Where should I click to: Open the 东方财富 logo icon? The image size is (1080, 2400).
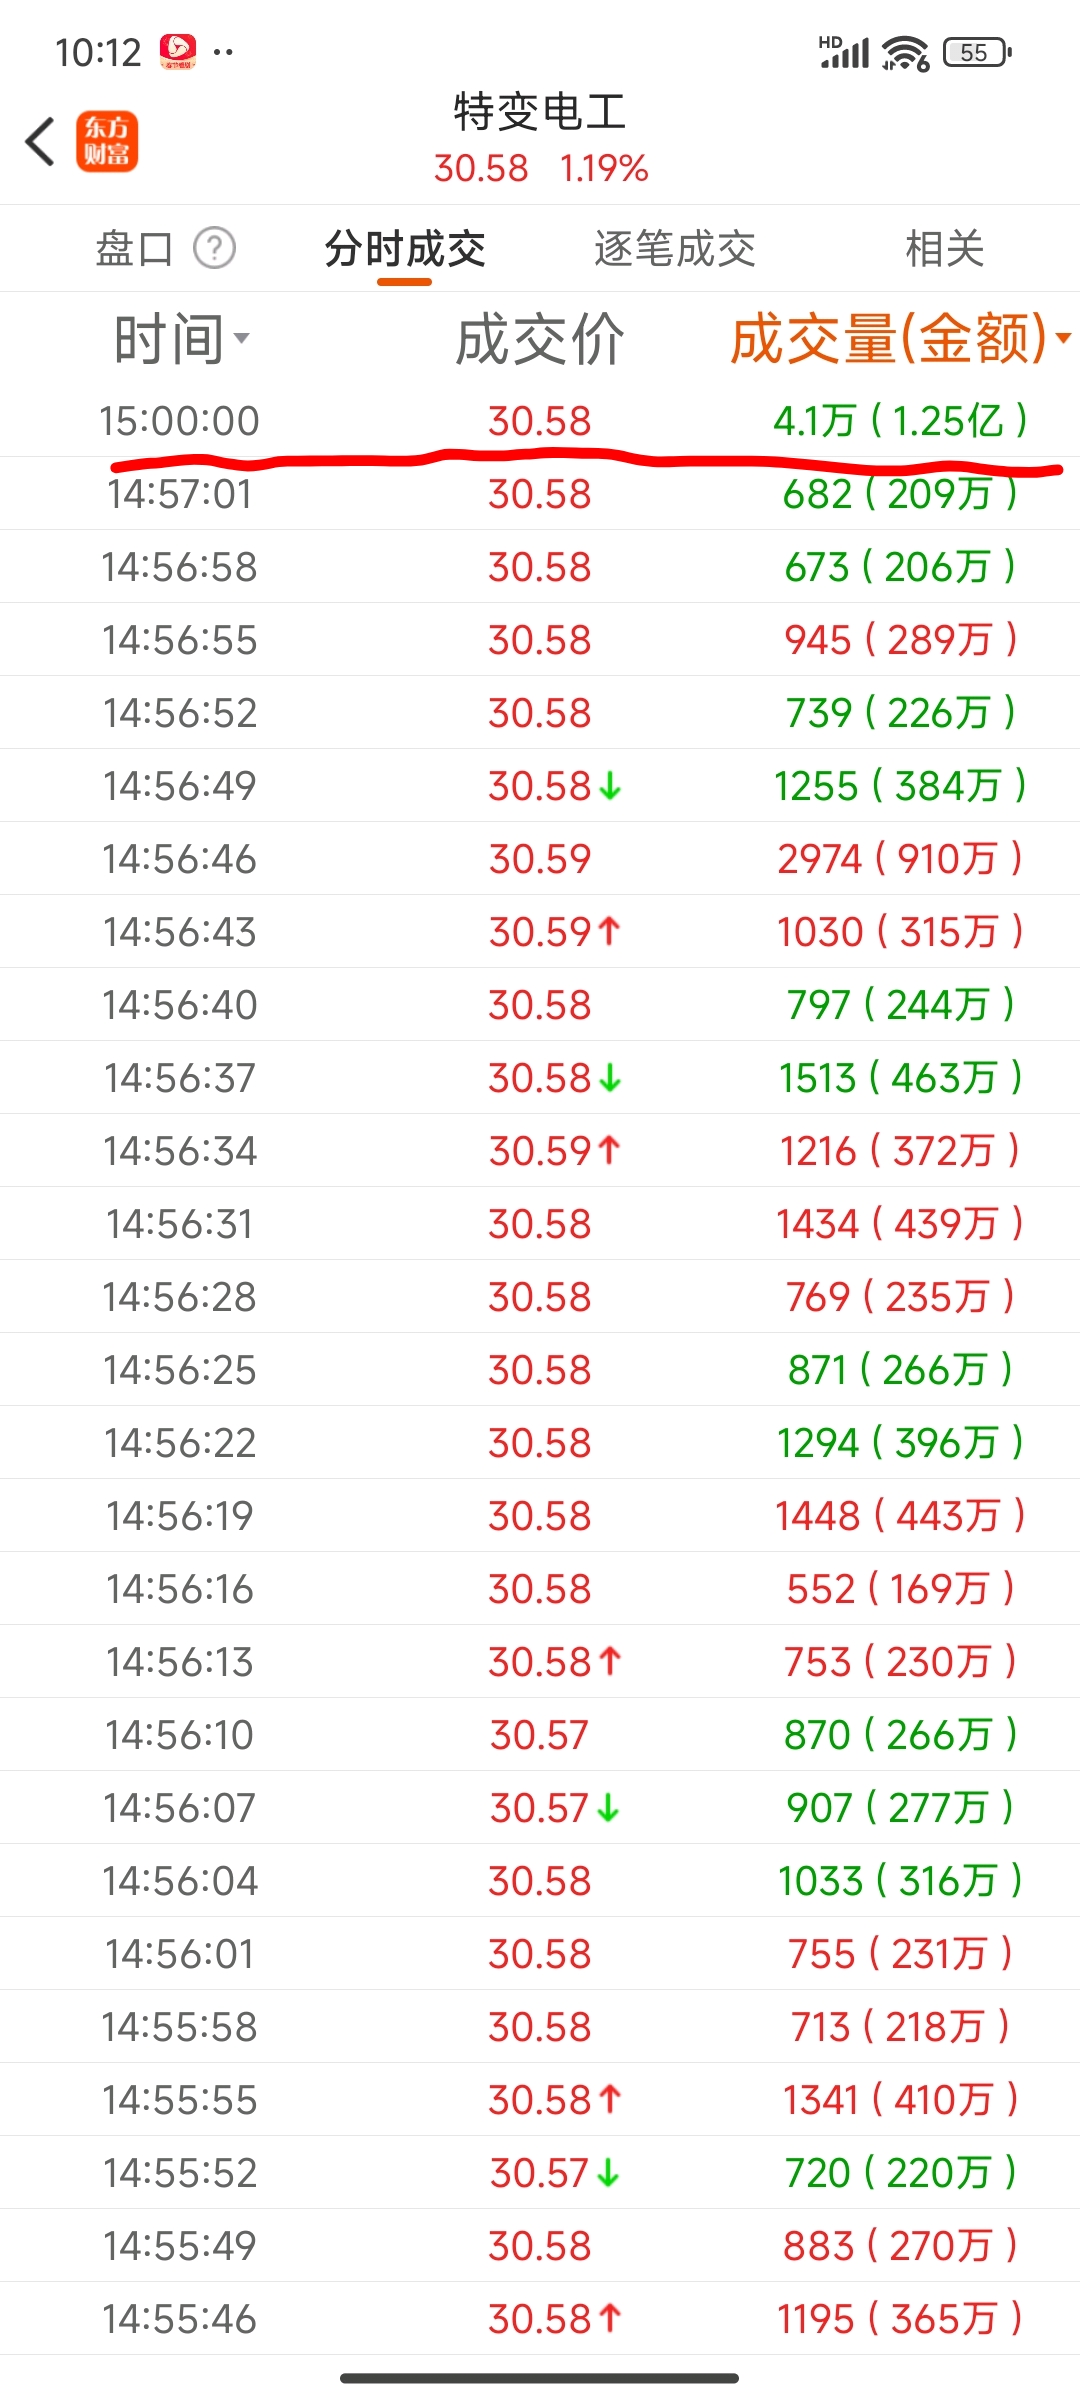[107, 141]
